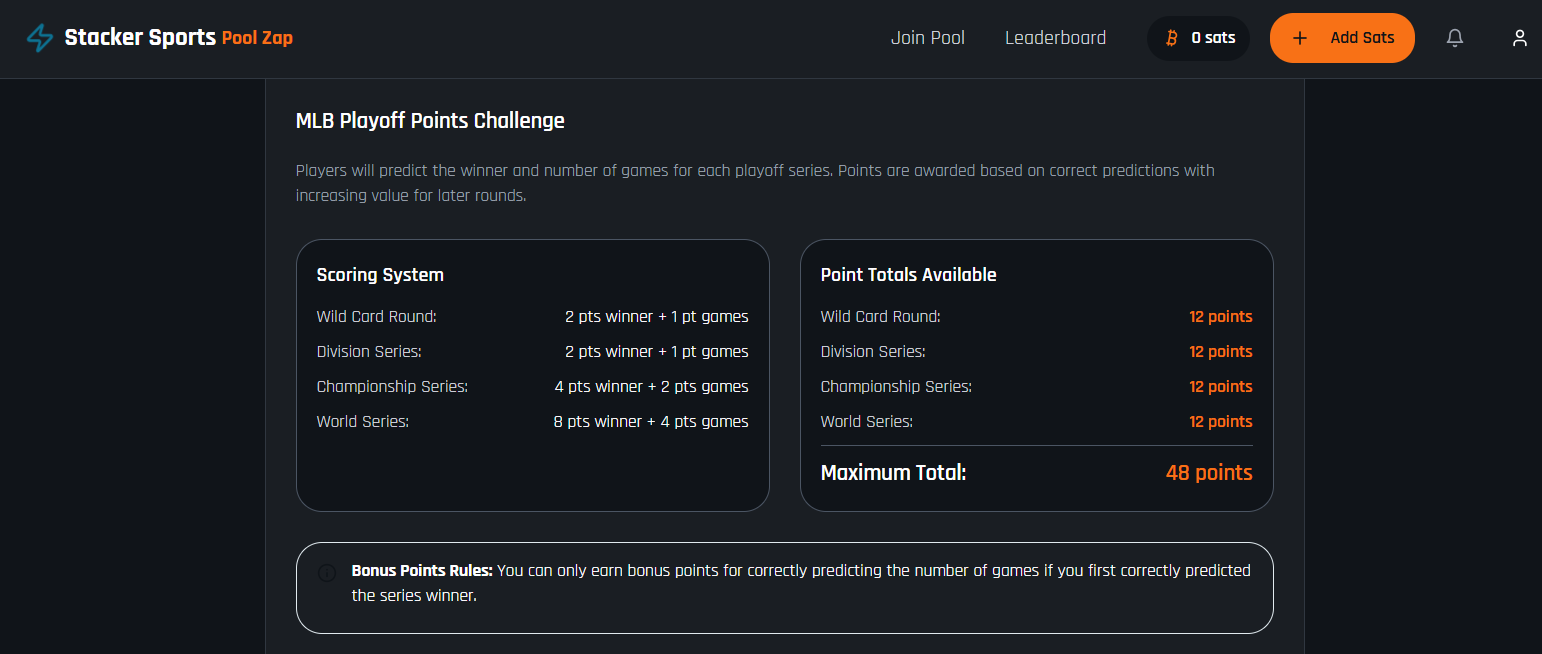The height and width of the screenshot is (654, 1542).
Task: Click the Pool Zap label
Action: pos(257,38)
